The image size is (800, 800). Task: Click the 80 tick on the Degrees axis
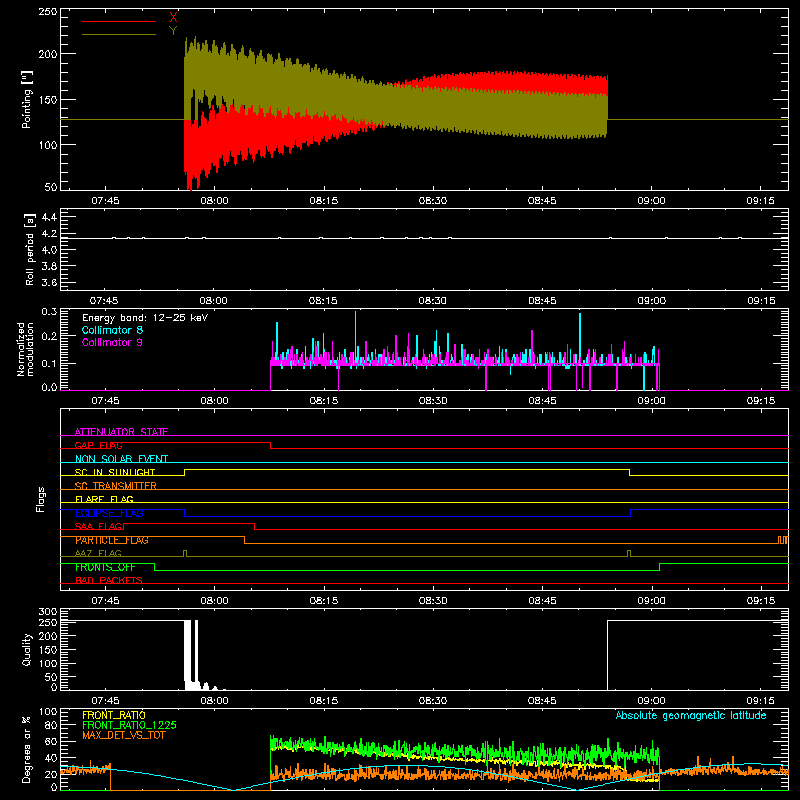51,725
